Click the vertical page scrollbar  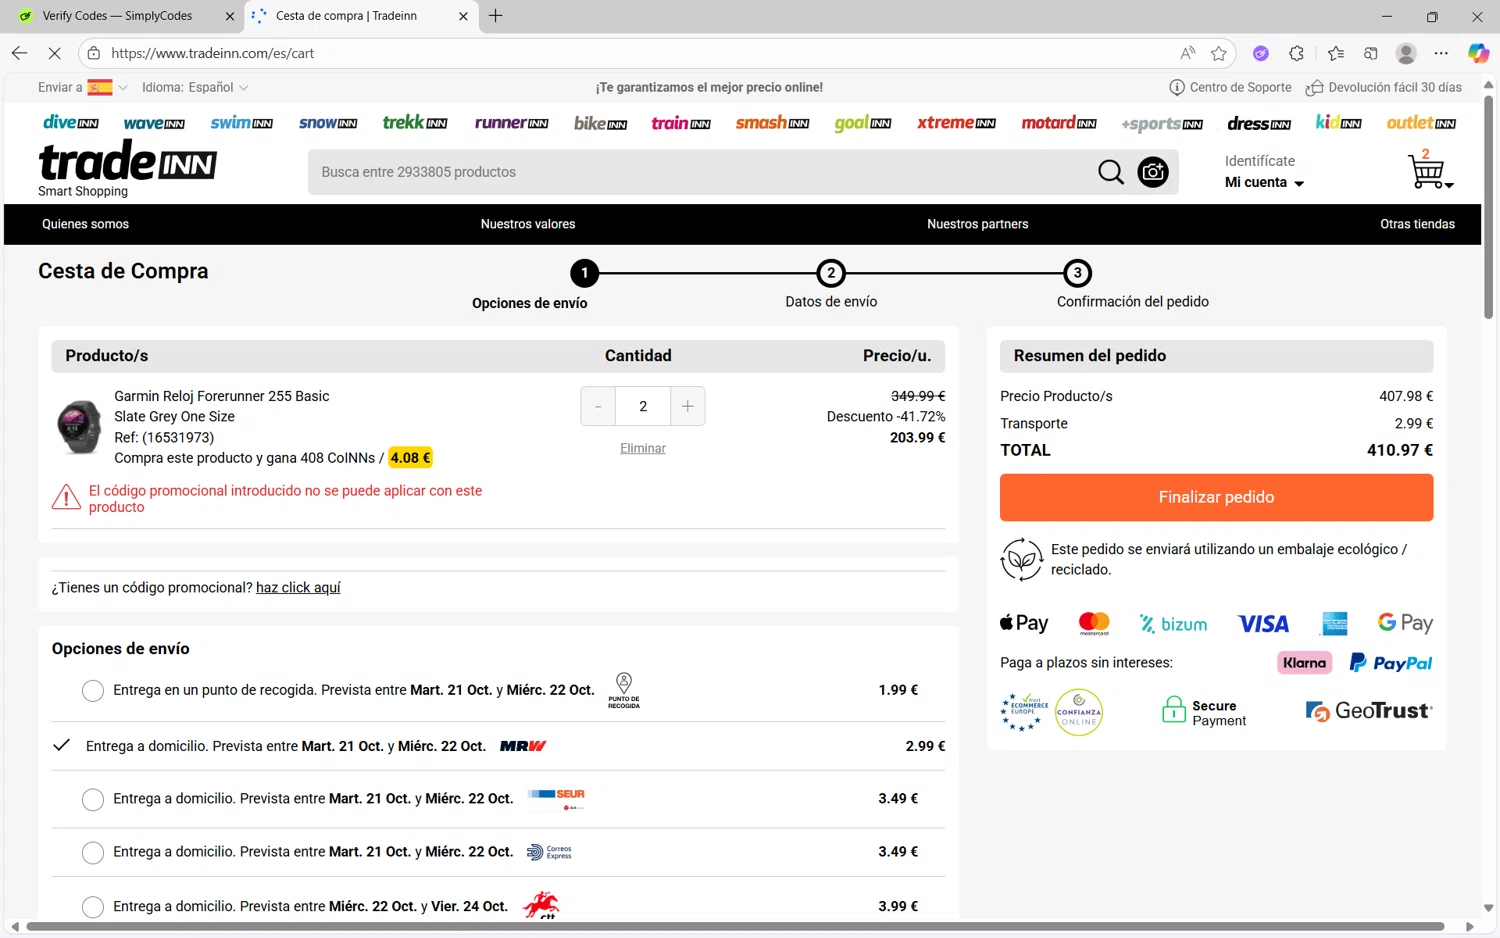coord(1488,208)
